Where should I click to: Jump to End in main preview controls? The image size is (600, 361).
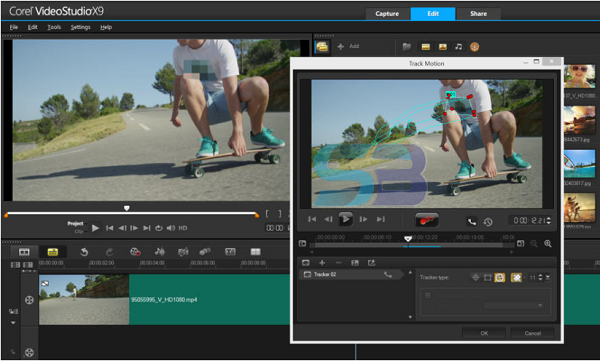coord(147,228)
